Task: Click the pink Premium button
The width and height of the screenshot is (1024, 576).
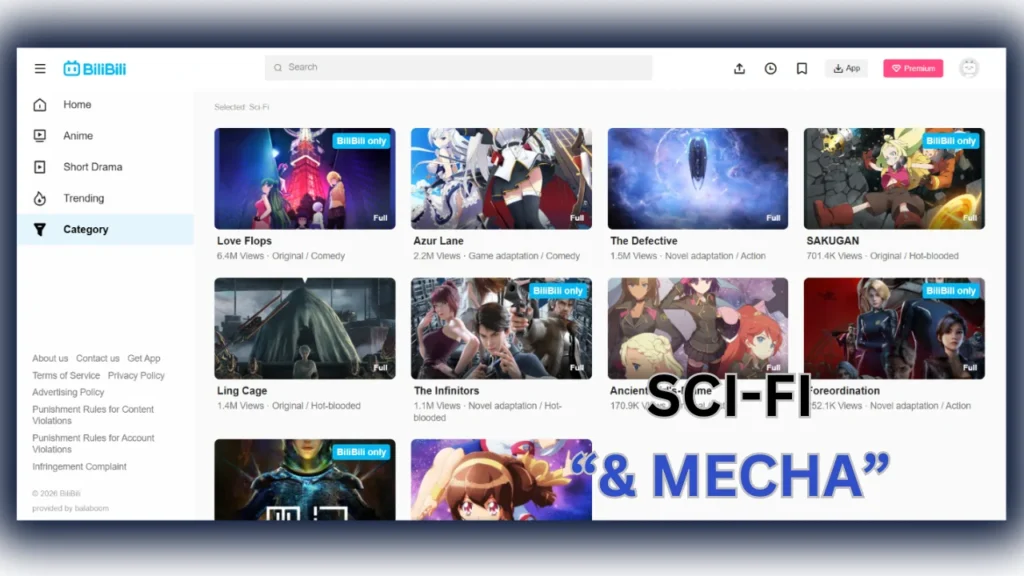Action: coord(911,68)
